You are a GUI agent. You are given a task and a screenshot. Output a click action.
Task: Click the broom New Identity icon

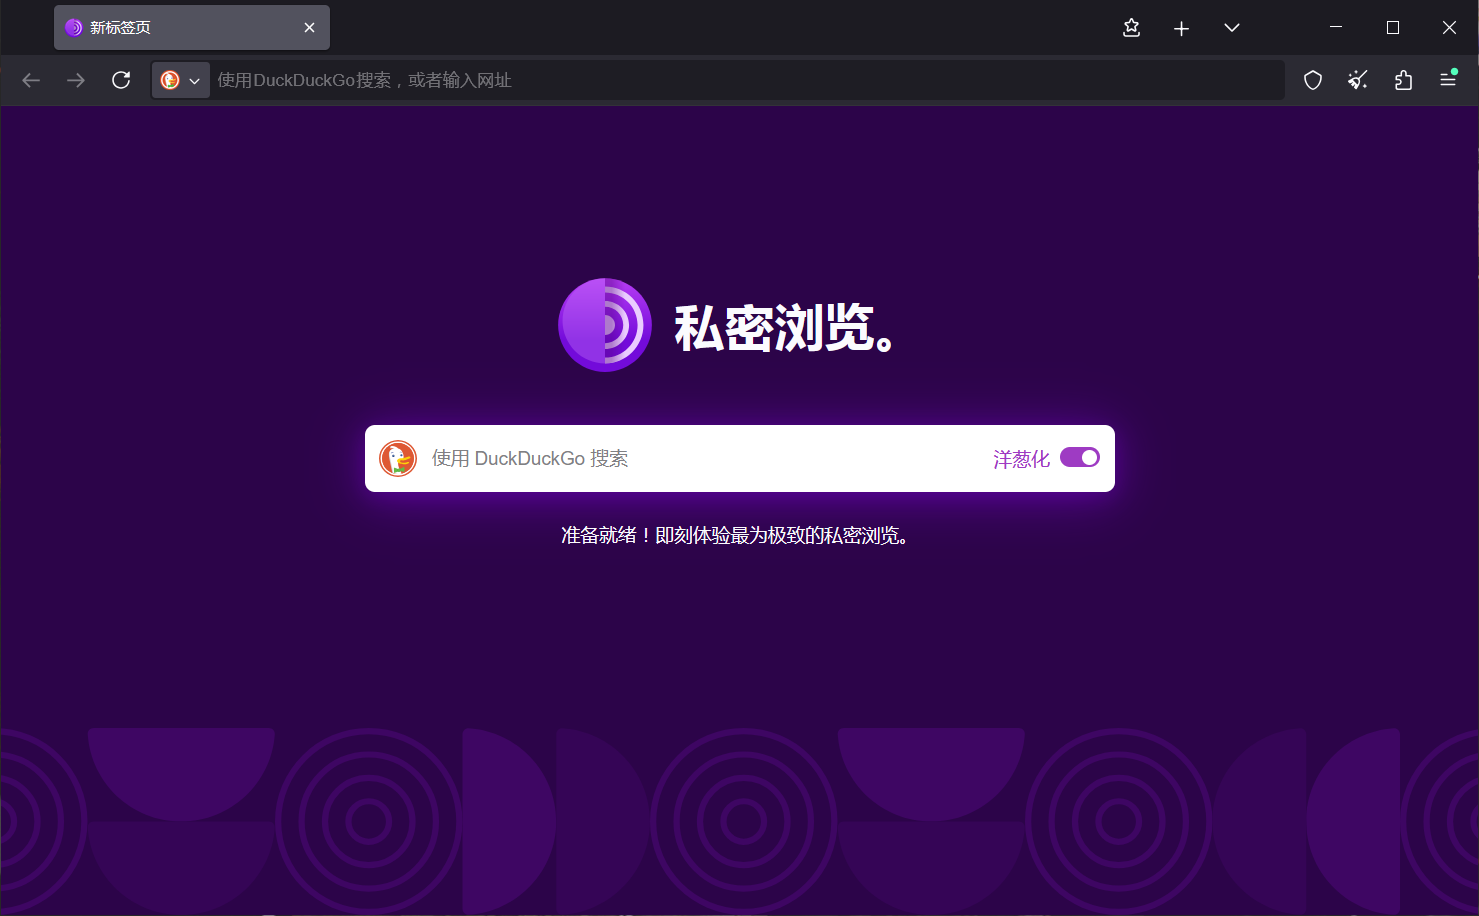[x=1357, y=80]
